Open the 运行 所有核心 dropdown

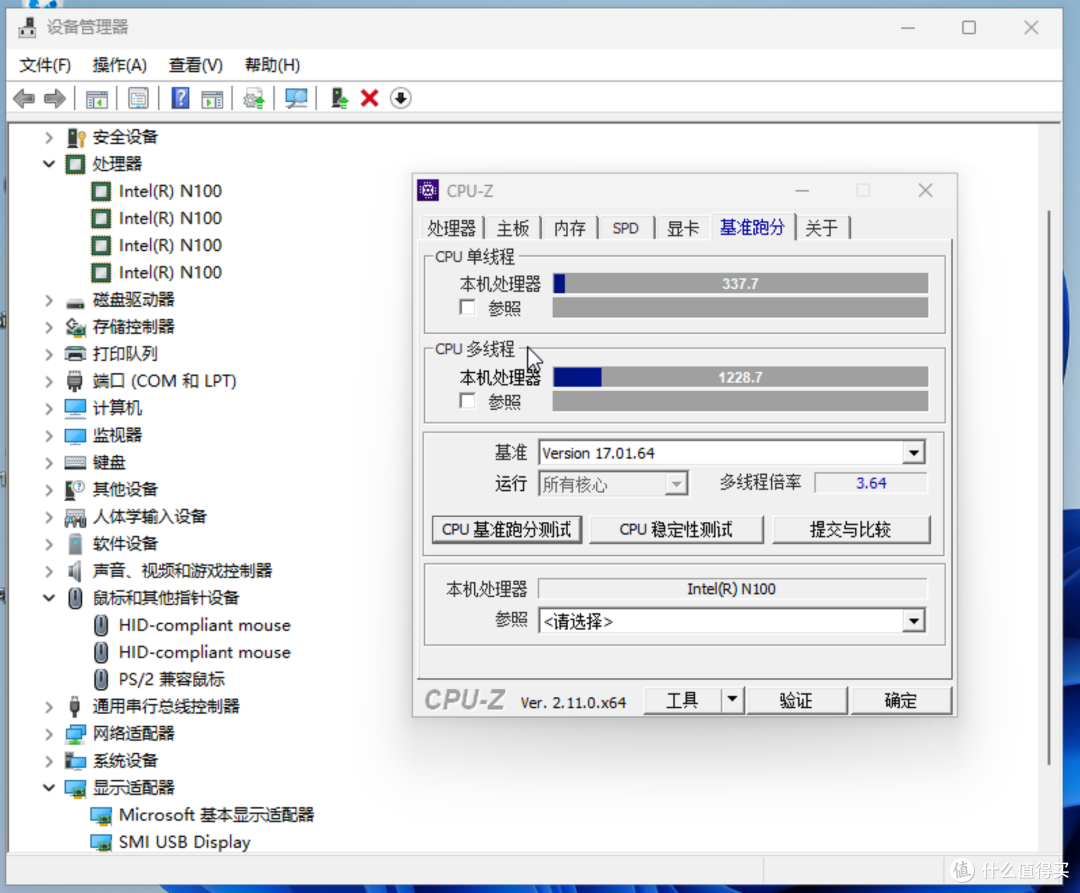click(x=676, y=485)
